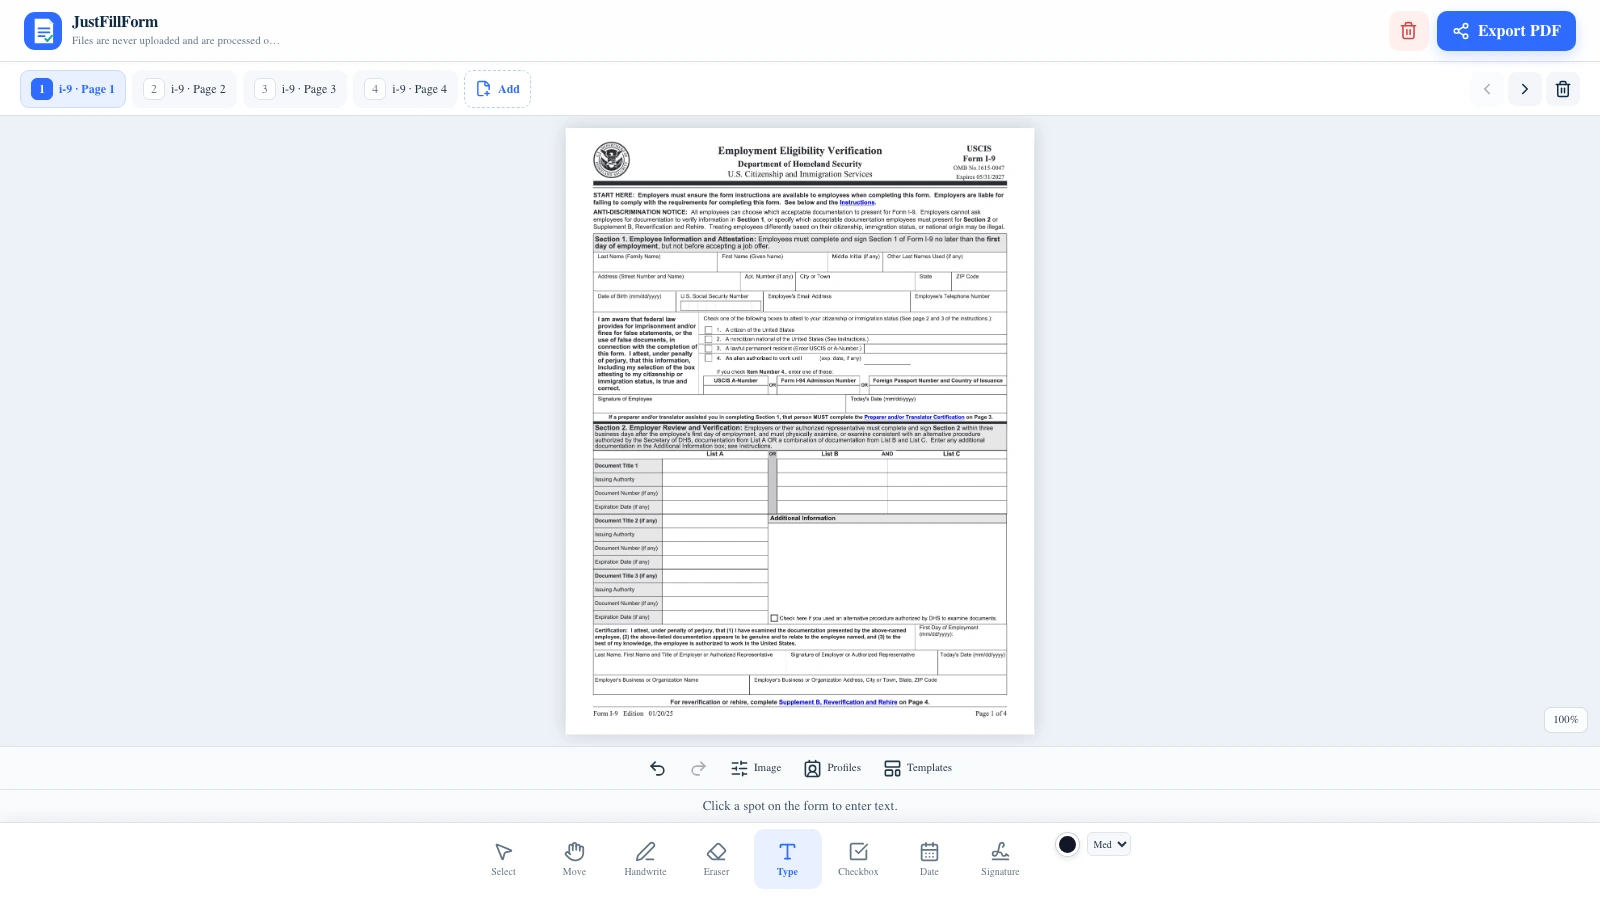This screenshot has width=1600, height=900.
Task: Open Profiles
Action: (833, 768)
